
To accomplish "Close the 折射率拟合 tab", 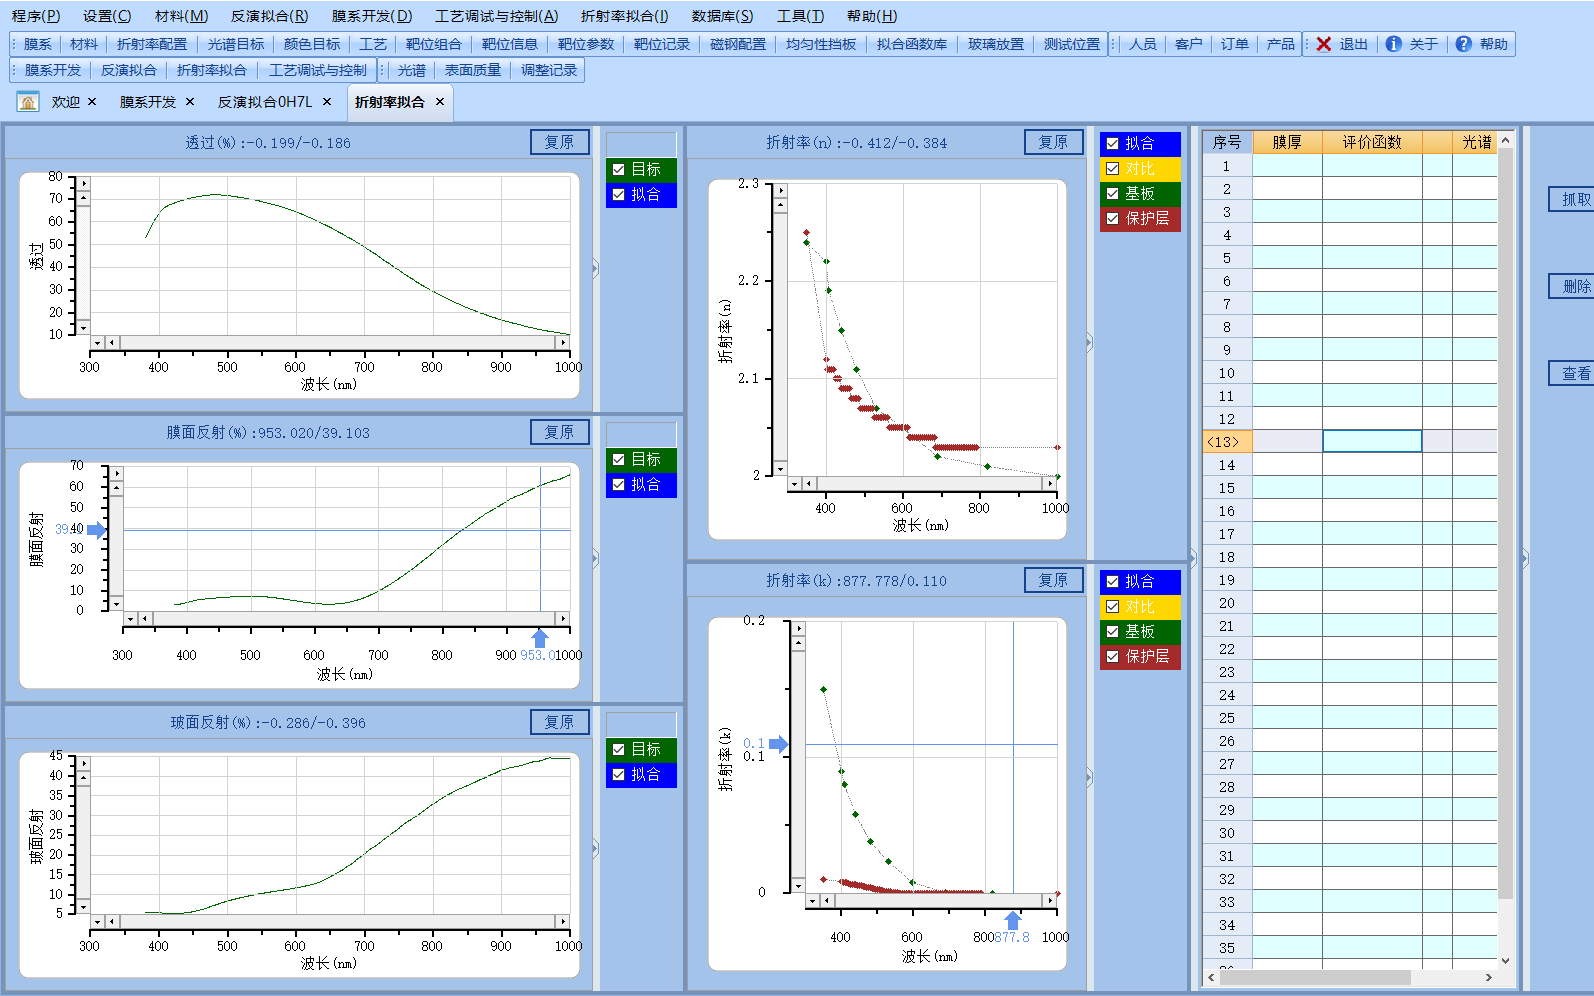I will [440, 102].
